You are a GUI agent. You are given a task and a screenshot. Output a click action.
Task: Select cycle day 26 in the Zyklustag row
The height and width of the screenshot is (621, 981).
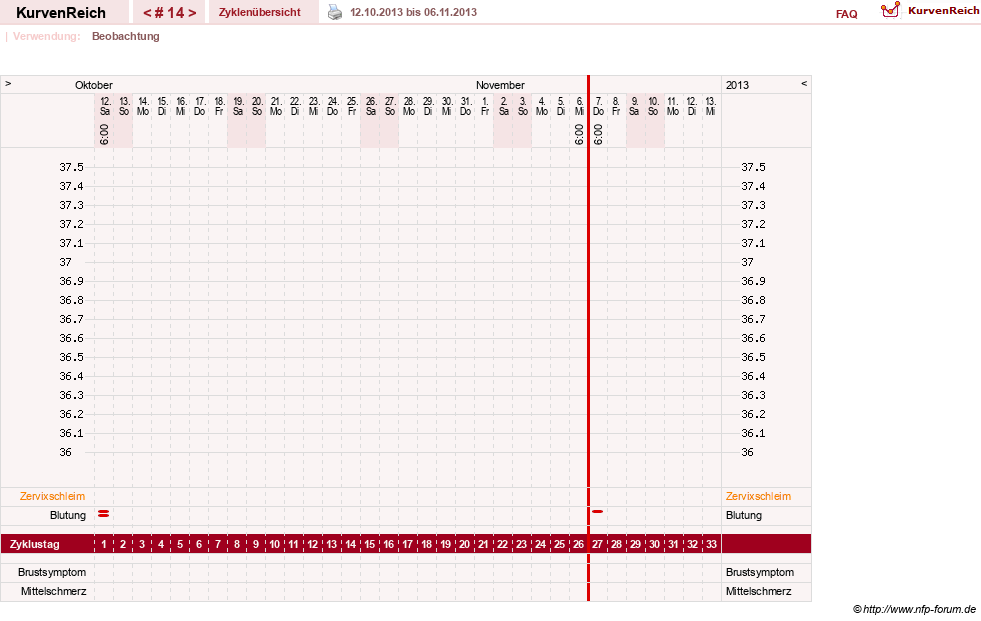click(579, 544)
